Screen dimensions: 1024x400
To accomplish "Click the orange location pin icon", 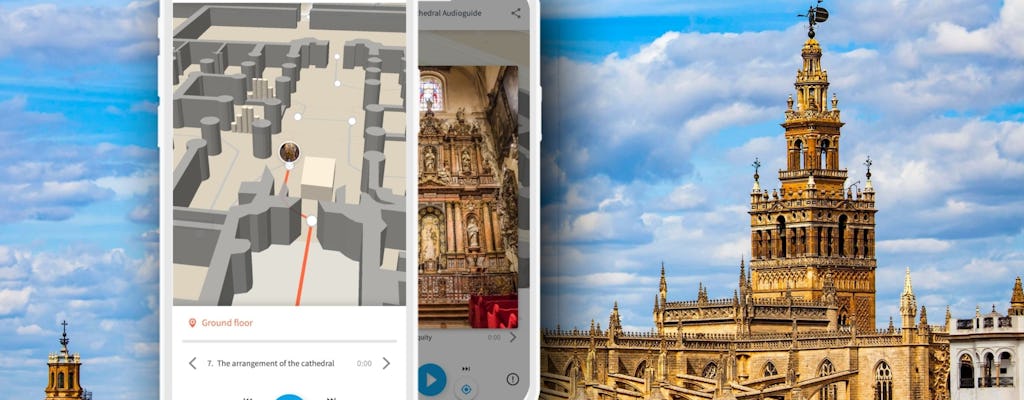I will [192, 323].
